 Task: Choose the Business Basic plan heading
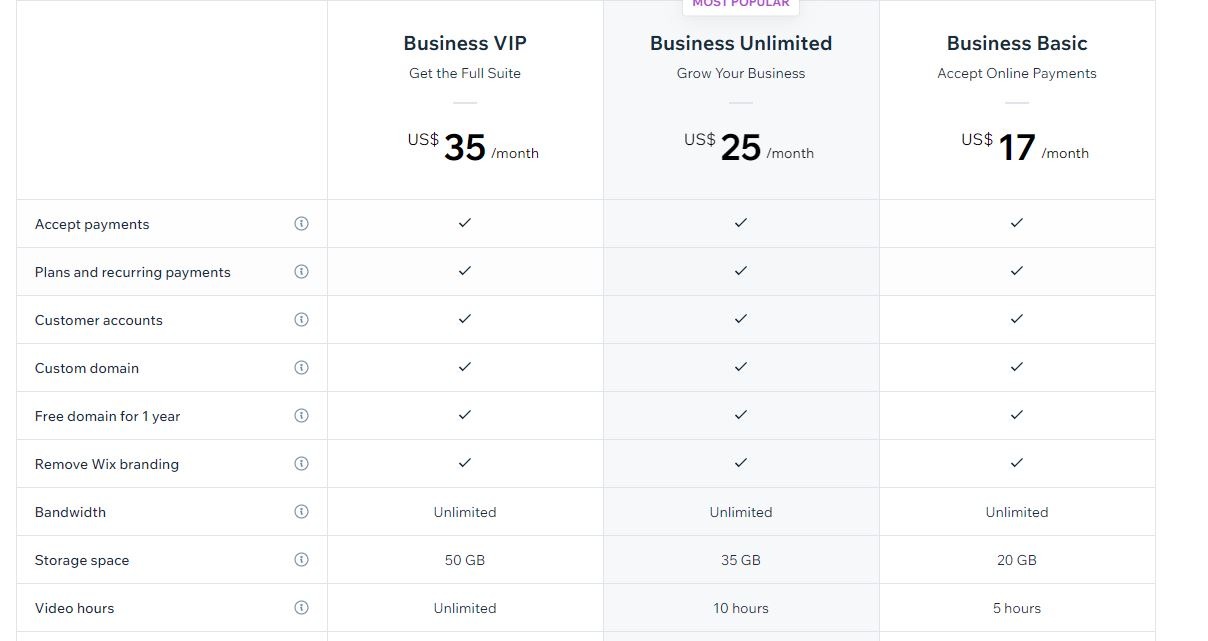click(x=1017, y=43)
